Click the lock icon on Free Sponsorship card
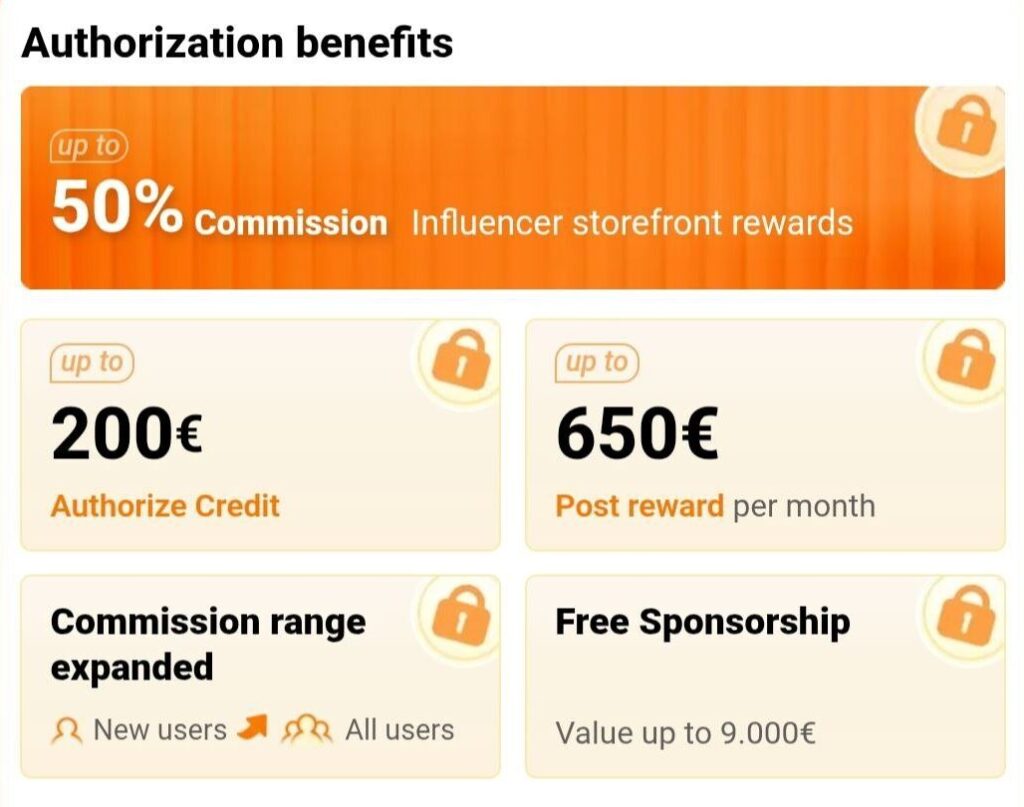 click(967, 615)
